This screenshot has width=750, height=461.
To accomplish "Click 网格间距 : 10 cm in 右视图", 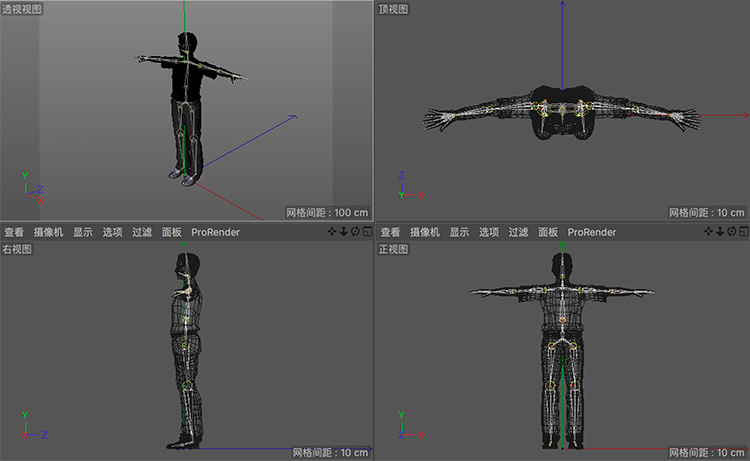I will [331, 452].
